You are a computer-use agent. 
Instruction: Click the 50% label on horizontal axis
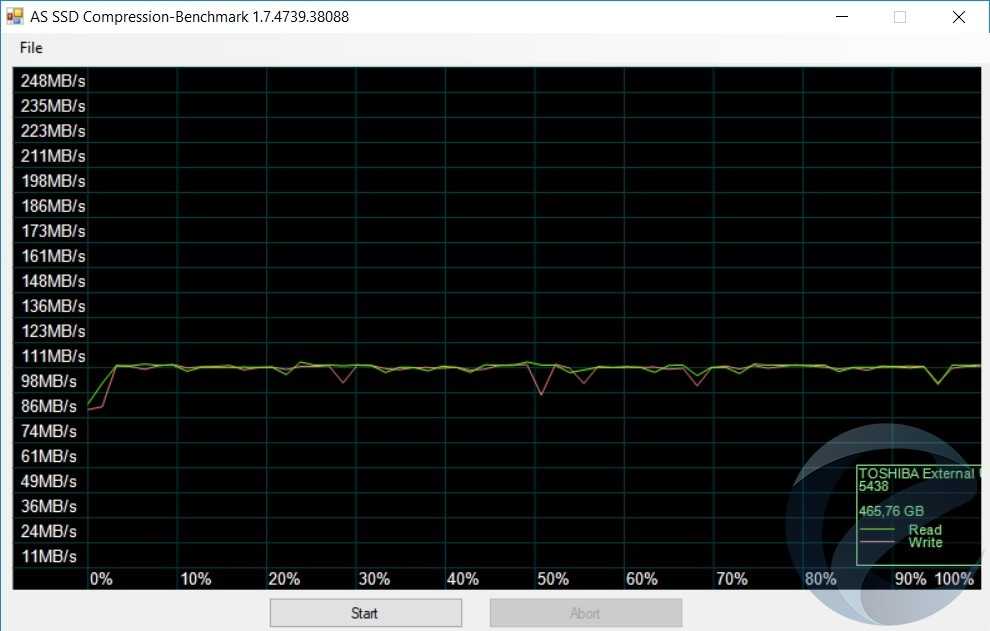click(552, 579)
